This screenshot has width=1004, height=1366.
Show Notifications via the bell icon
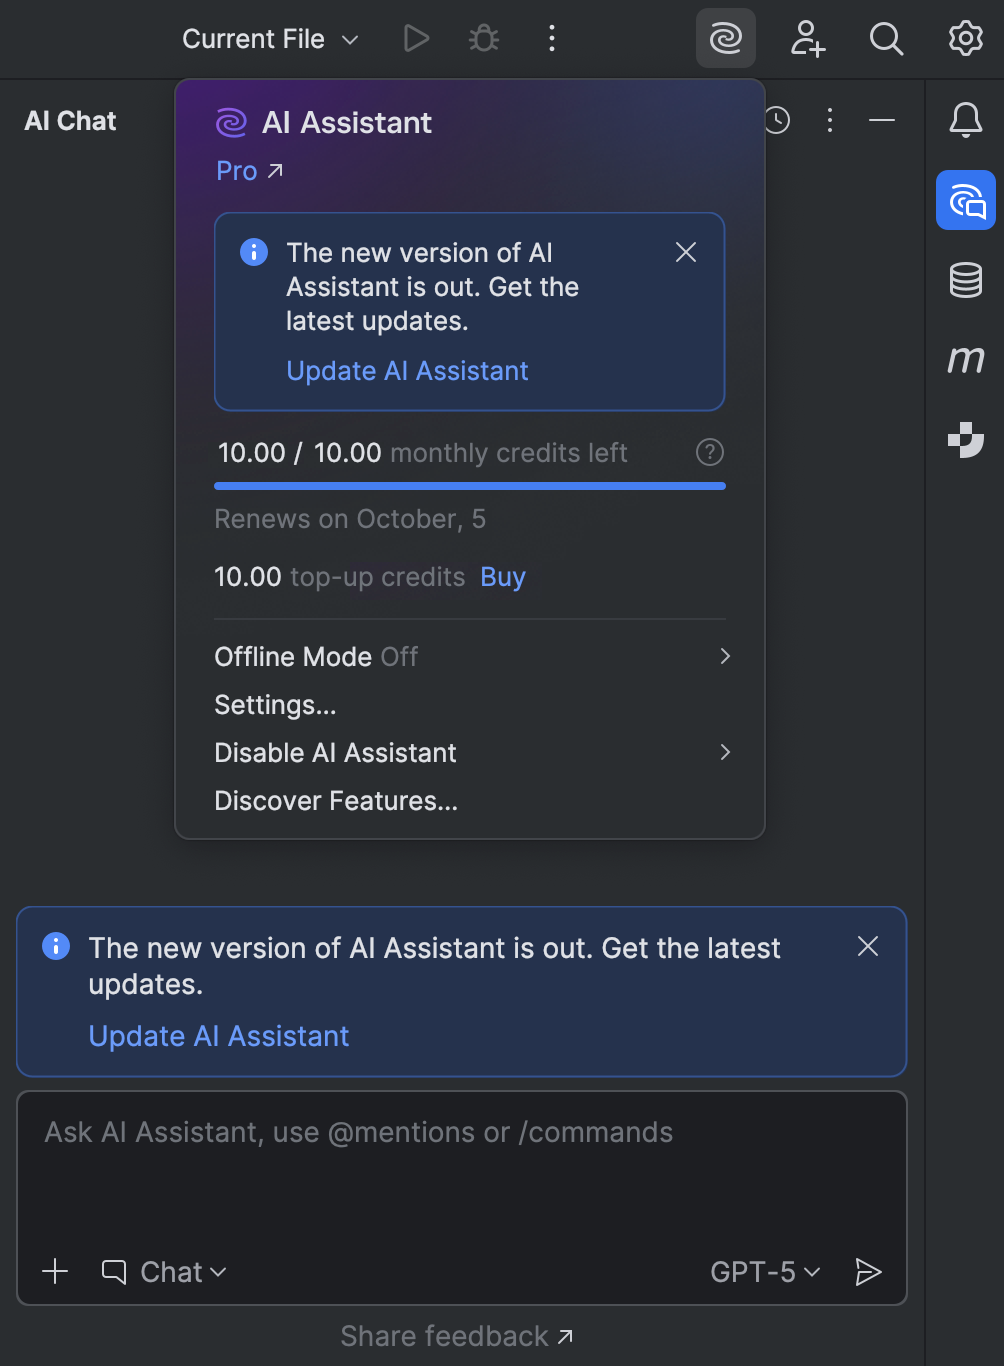pos(964,121)
